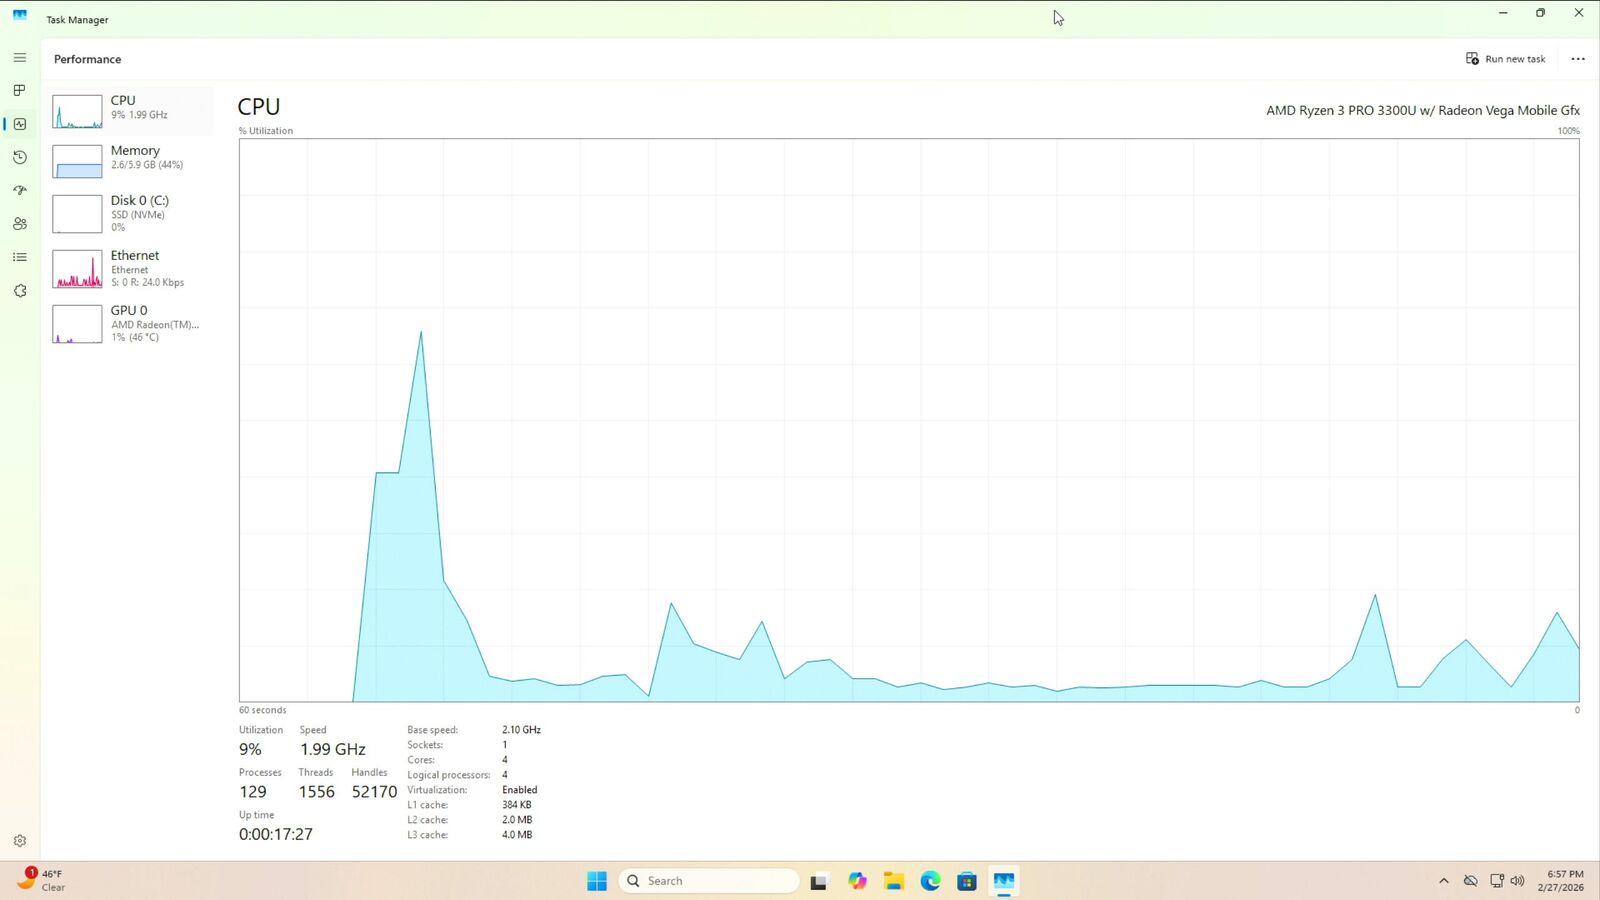
Task: Open the Users page icon
Action: [19, 224]
